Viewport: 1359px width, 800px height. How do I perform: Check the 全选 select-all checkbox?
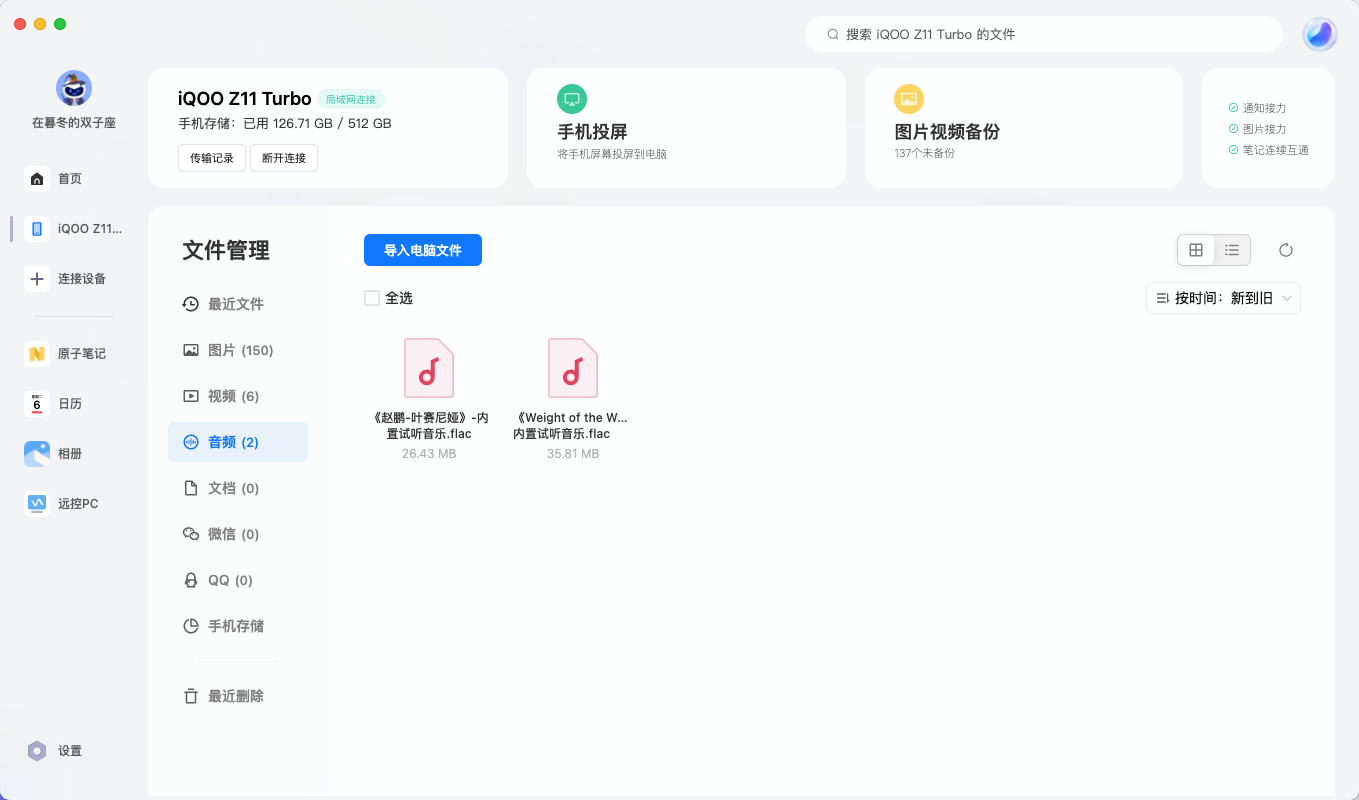[371, 298]
